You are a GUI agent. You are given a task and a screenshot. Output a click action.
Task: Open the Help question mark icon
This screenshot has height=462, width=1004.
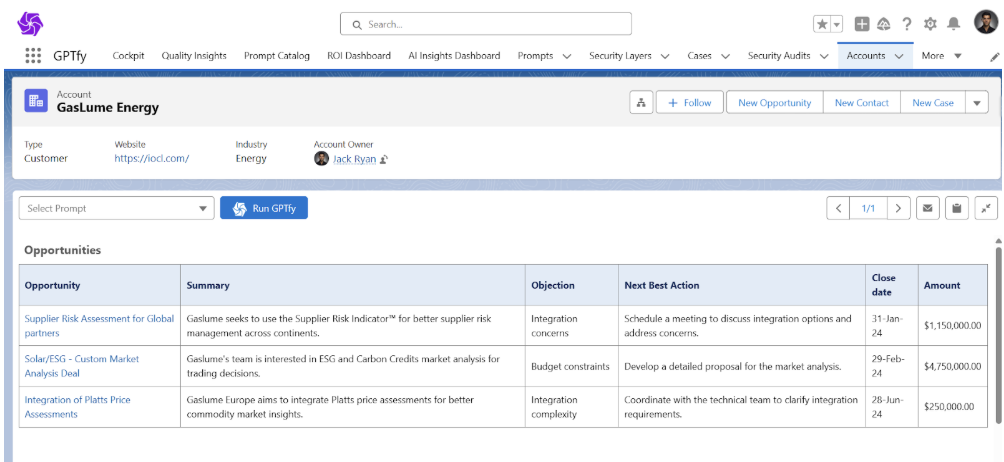907,24
